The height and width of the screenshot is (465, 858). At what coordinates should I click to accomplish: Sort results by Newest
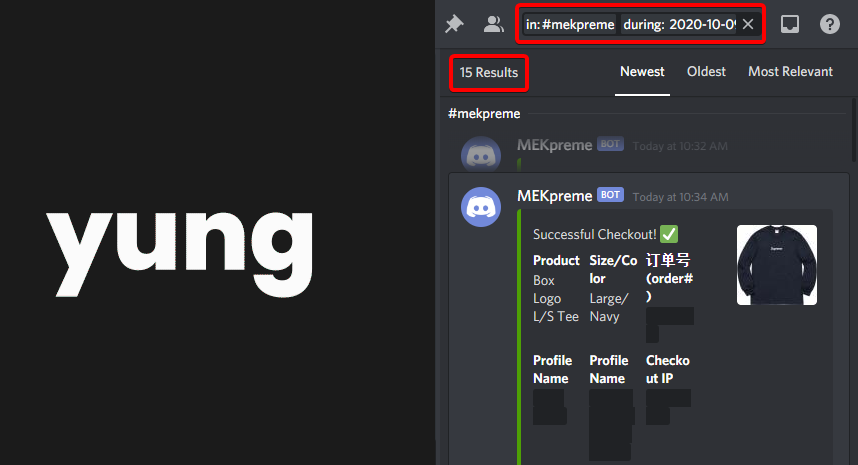642,72
